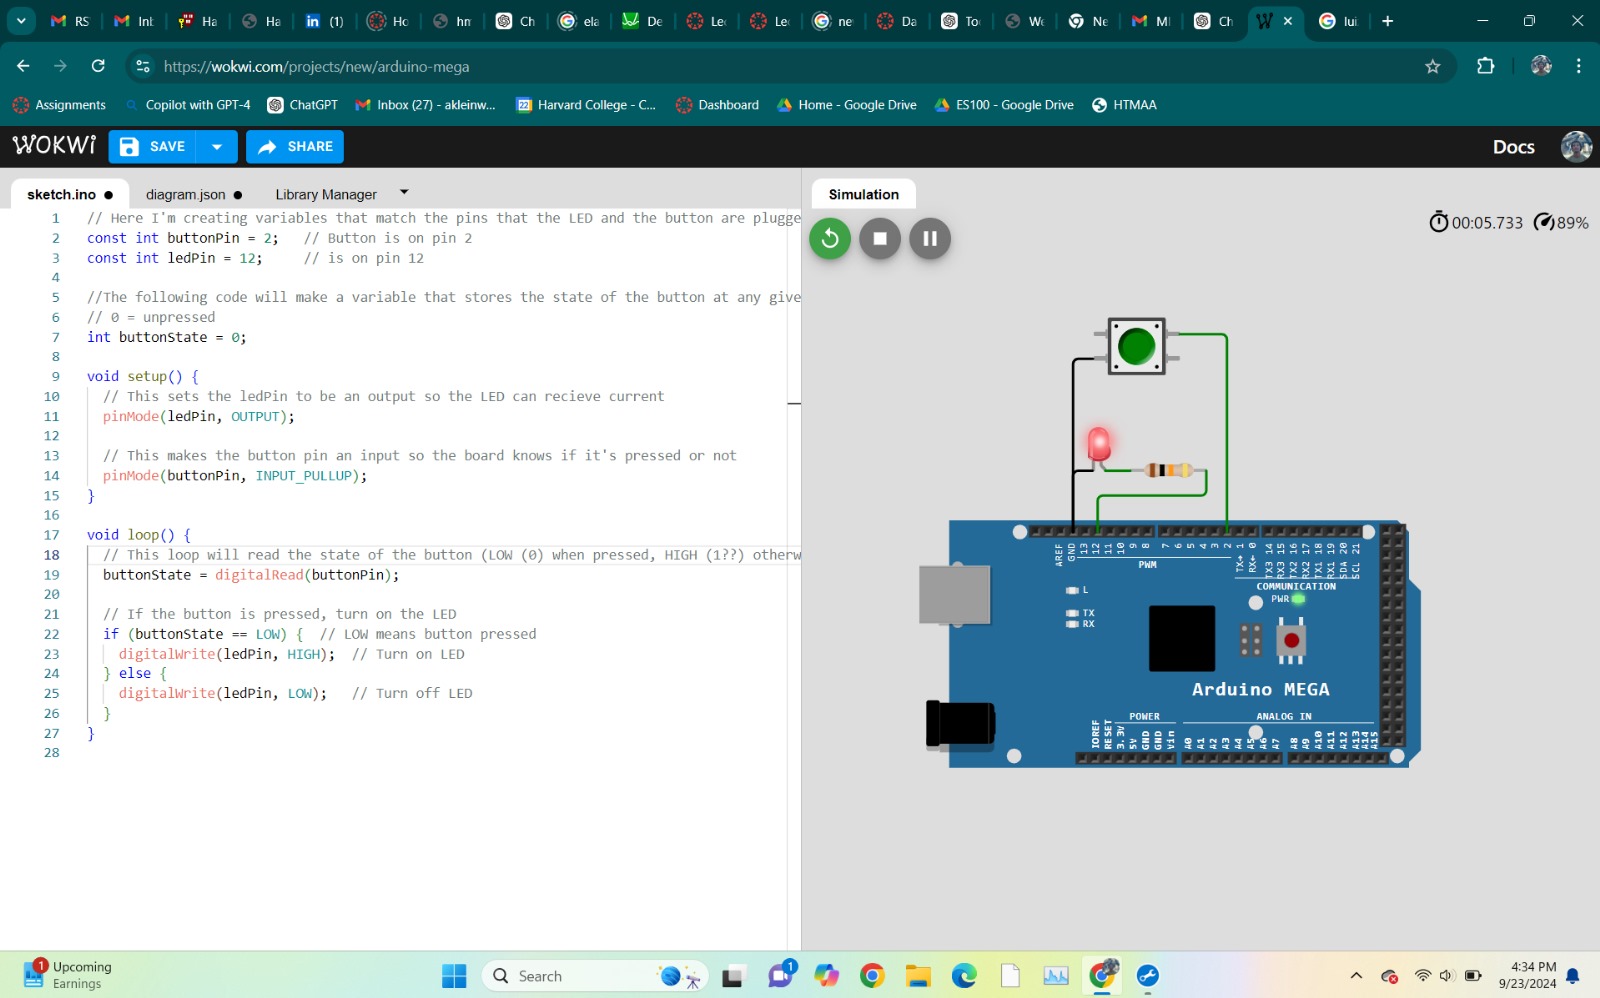Click the SAVE button
Viewport: 1600px width, 998px height.
pos(153,146)
